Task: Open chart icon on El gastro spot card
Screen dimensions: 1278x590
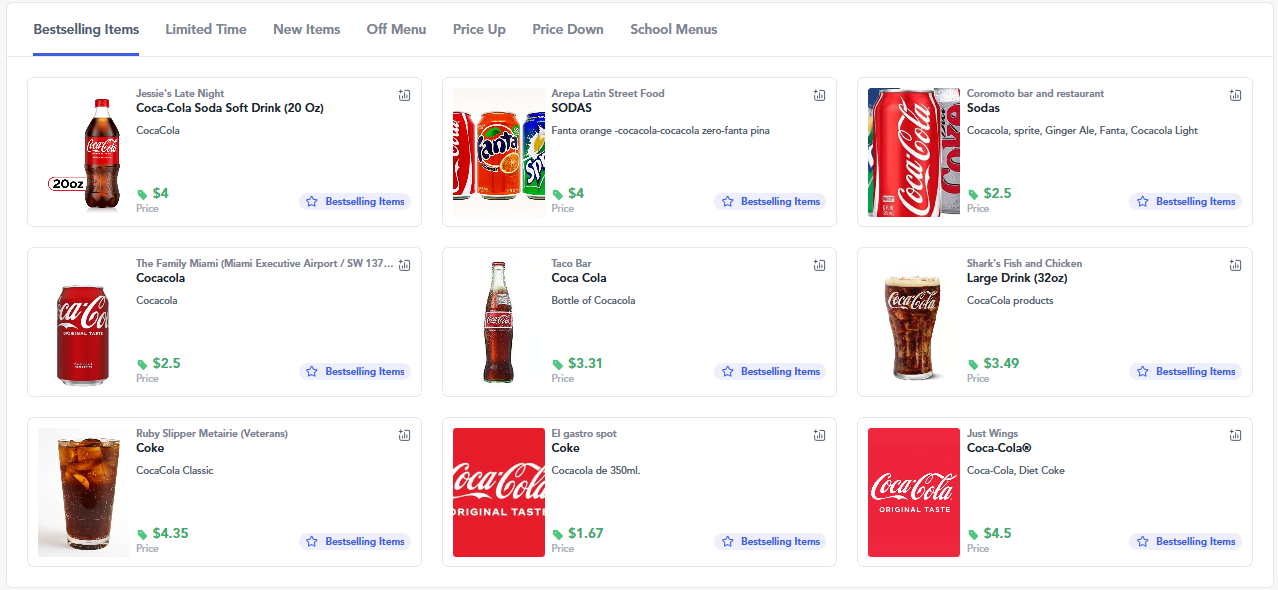Action: [819, 435]
